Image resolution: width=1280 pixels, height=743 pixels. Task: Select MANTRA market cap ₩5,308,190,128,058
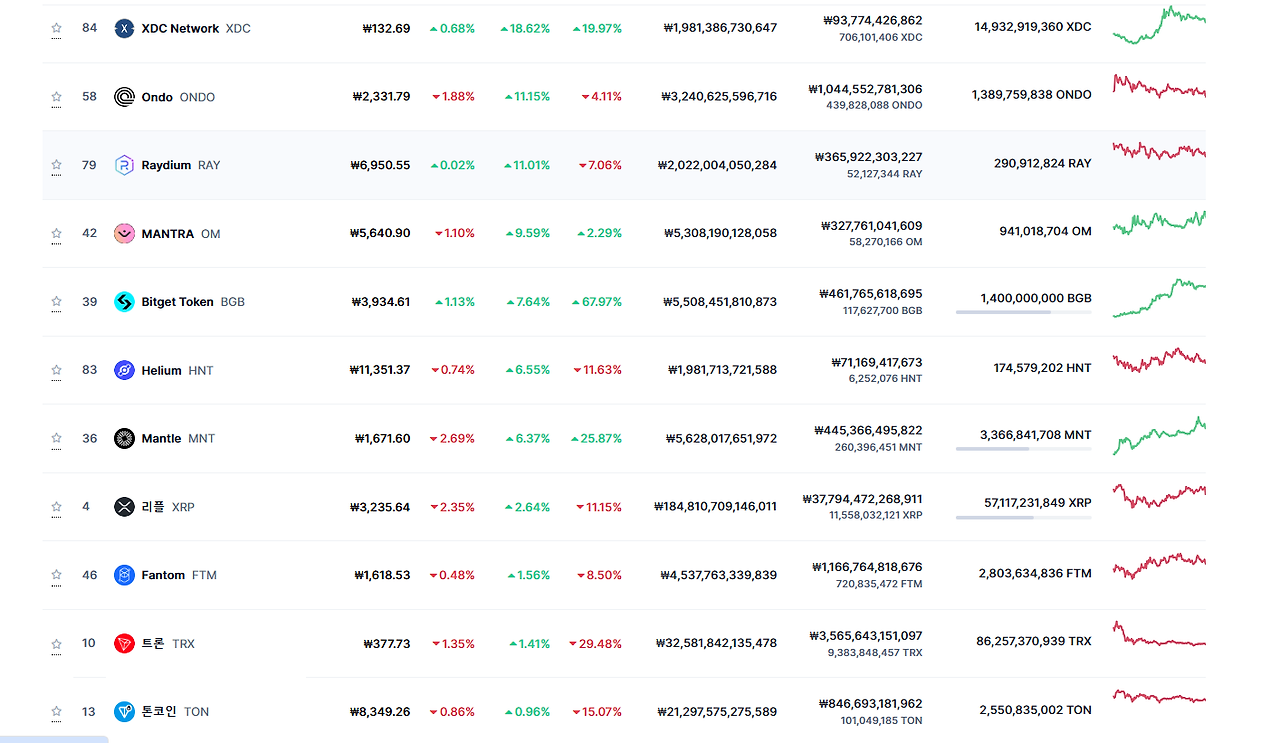pyautogui.click(x=721, y=233)
